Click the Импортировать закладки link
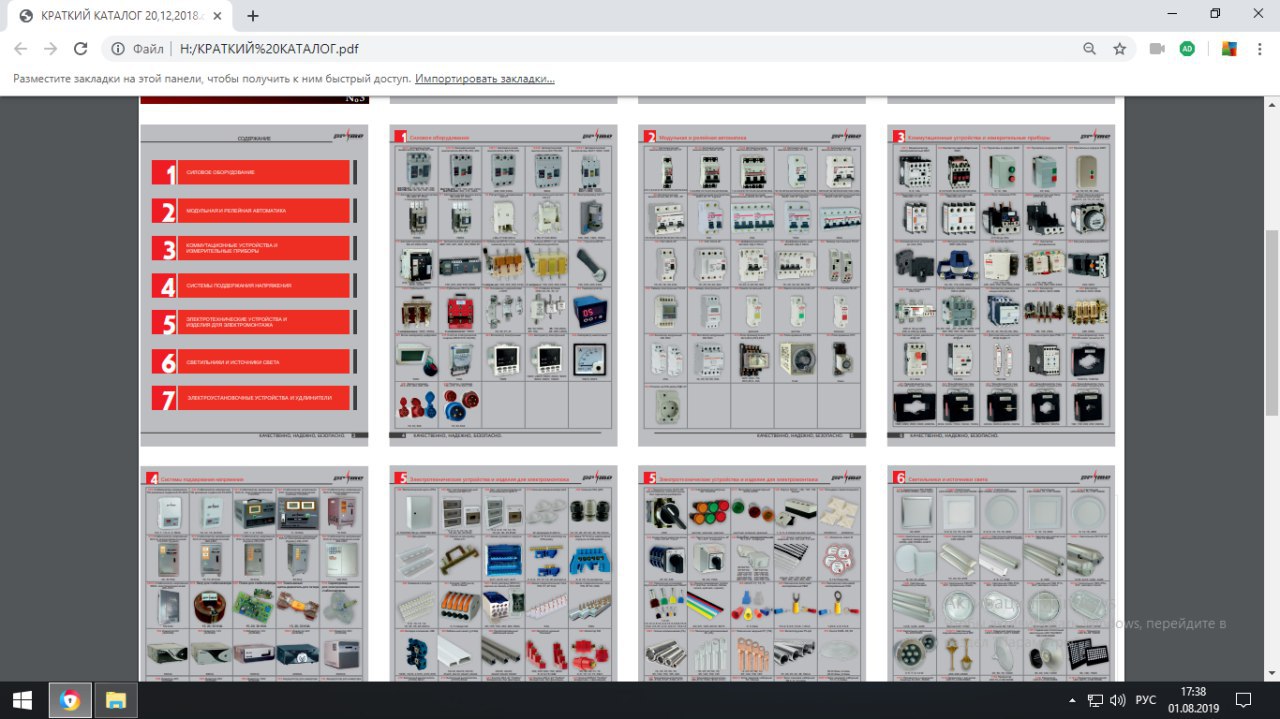The width and height of the screenshot is (1280, 719). [x=485, y=79]
